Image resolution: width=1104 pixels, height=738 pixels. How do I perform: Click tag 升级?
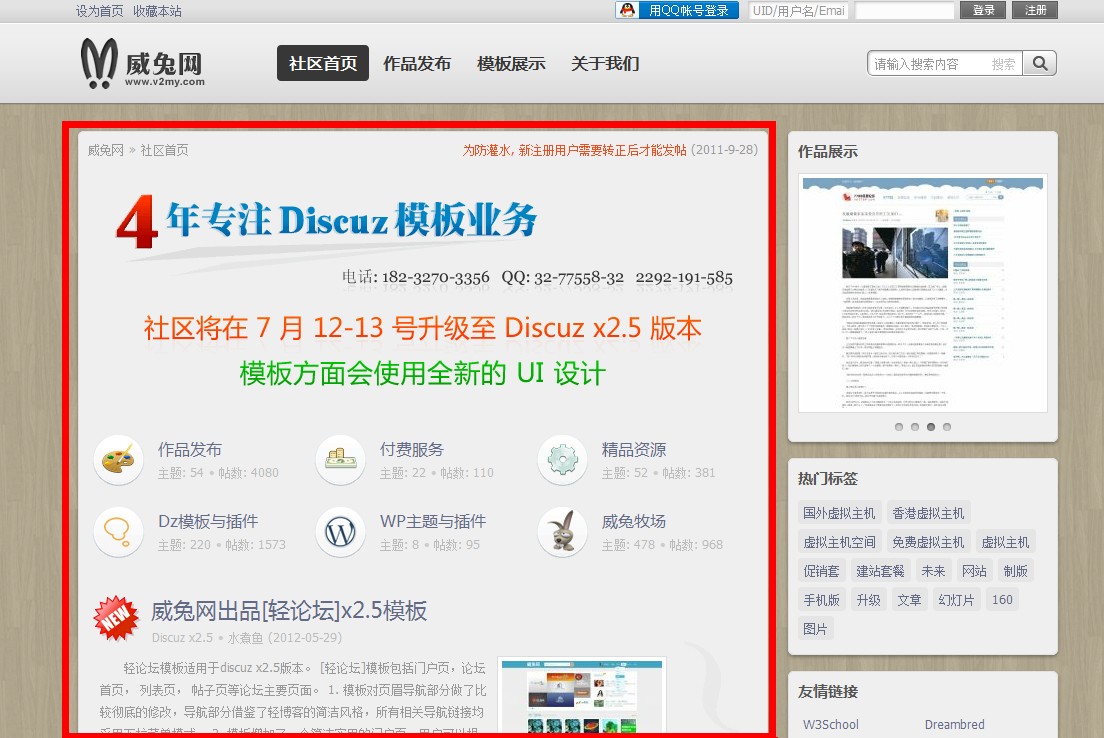point(868,599)
